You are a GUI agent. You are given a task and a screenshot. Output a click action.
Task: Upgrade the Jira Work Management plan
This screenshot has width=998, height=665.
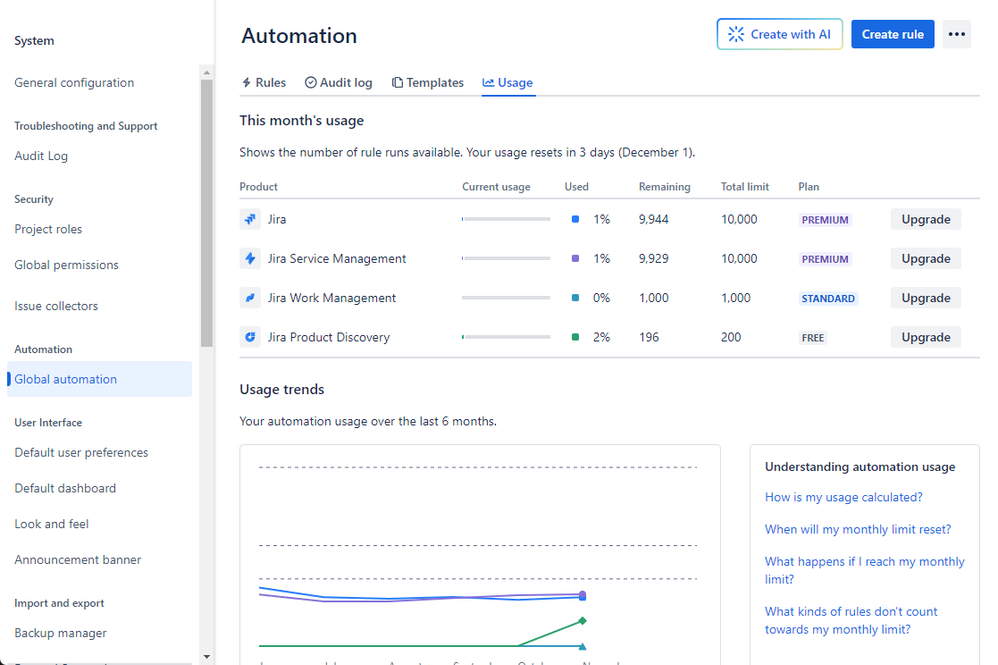click(925, 298)
